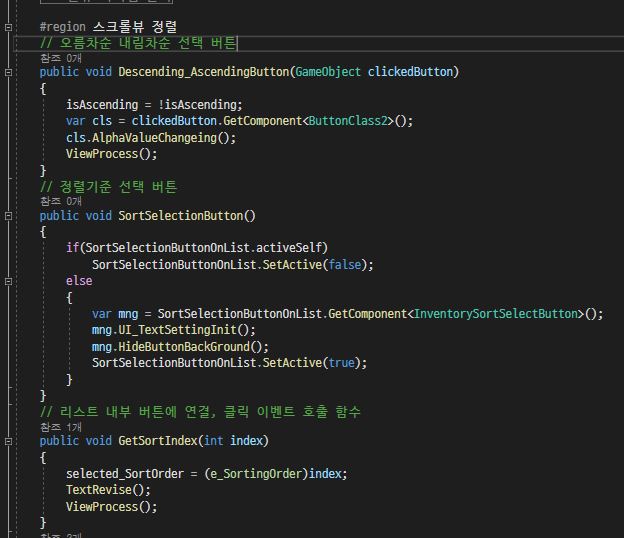Click ViewProcess() inside GetSortIndex
The height and width of the screenshot is (538, 624).
[111, 507]
